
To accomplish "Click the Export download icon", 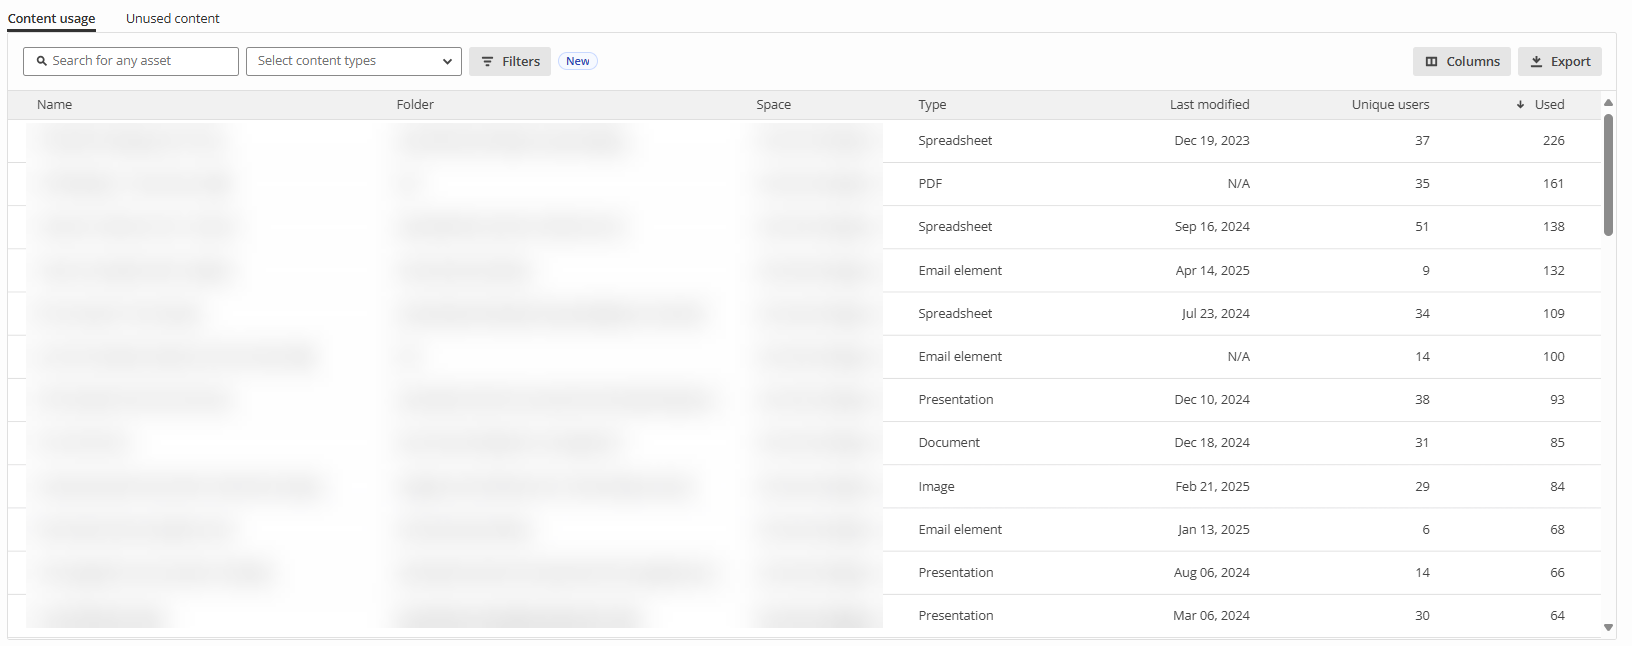I will pos(1536,62).
